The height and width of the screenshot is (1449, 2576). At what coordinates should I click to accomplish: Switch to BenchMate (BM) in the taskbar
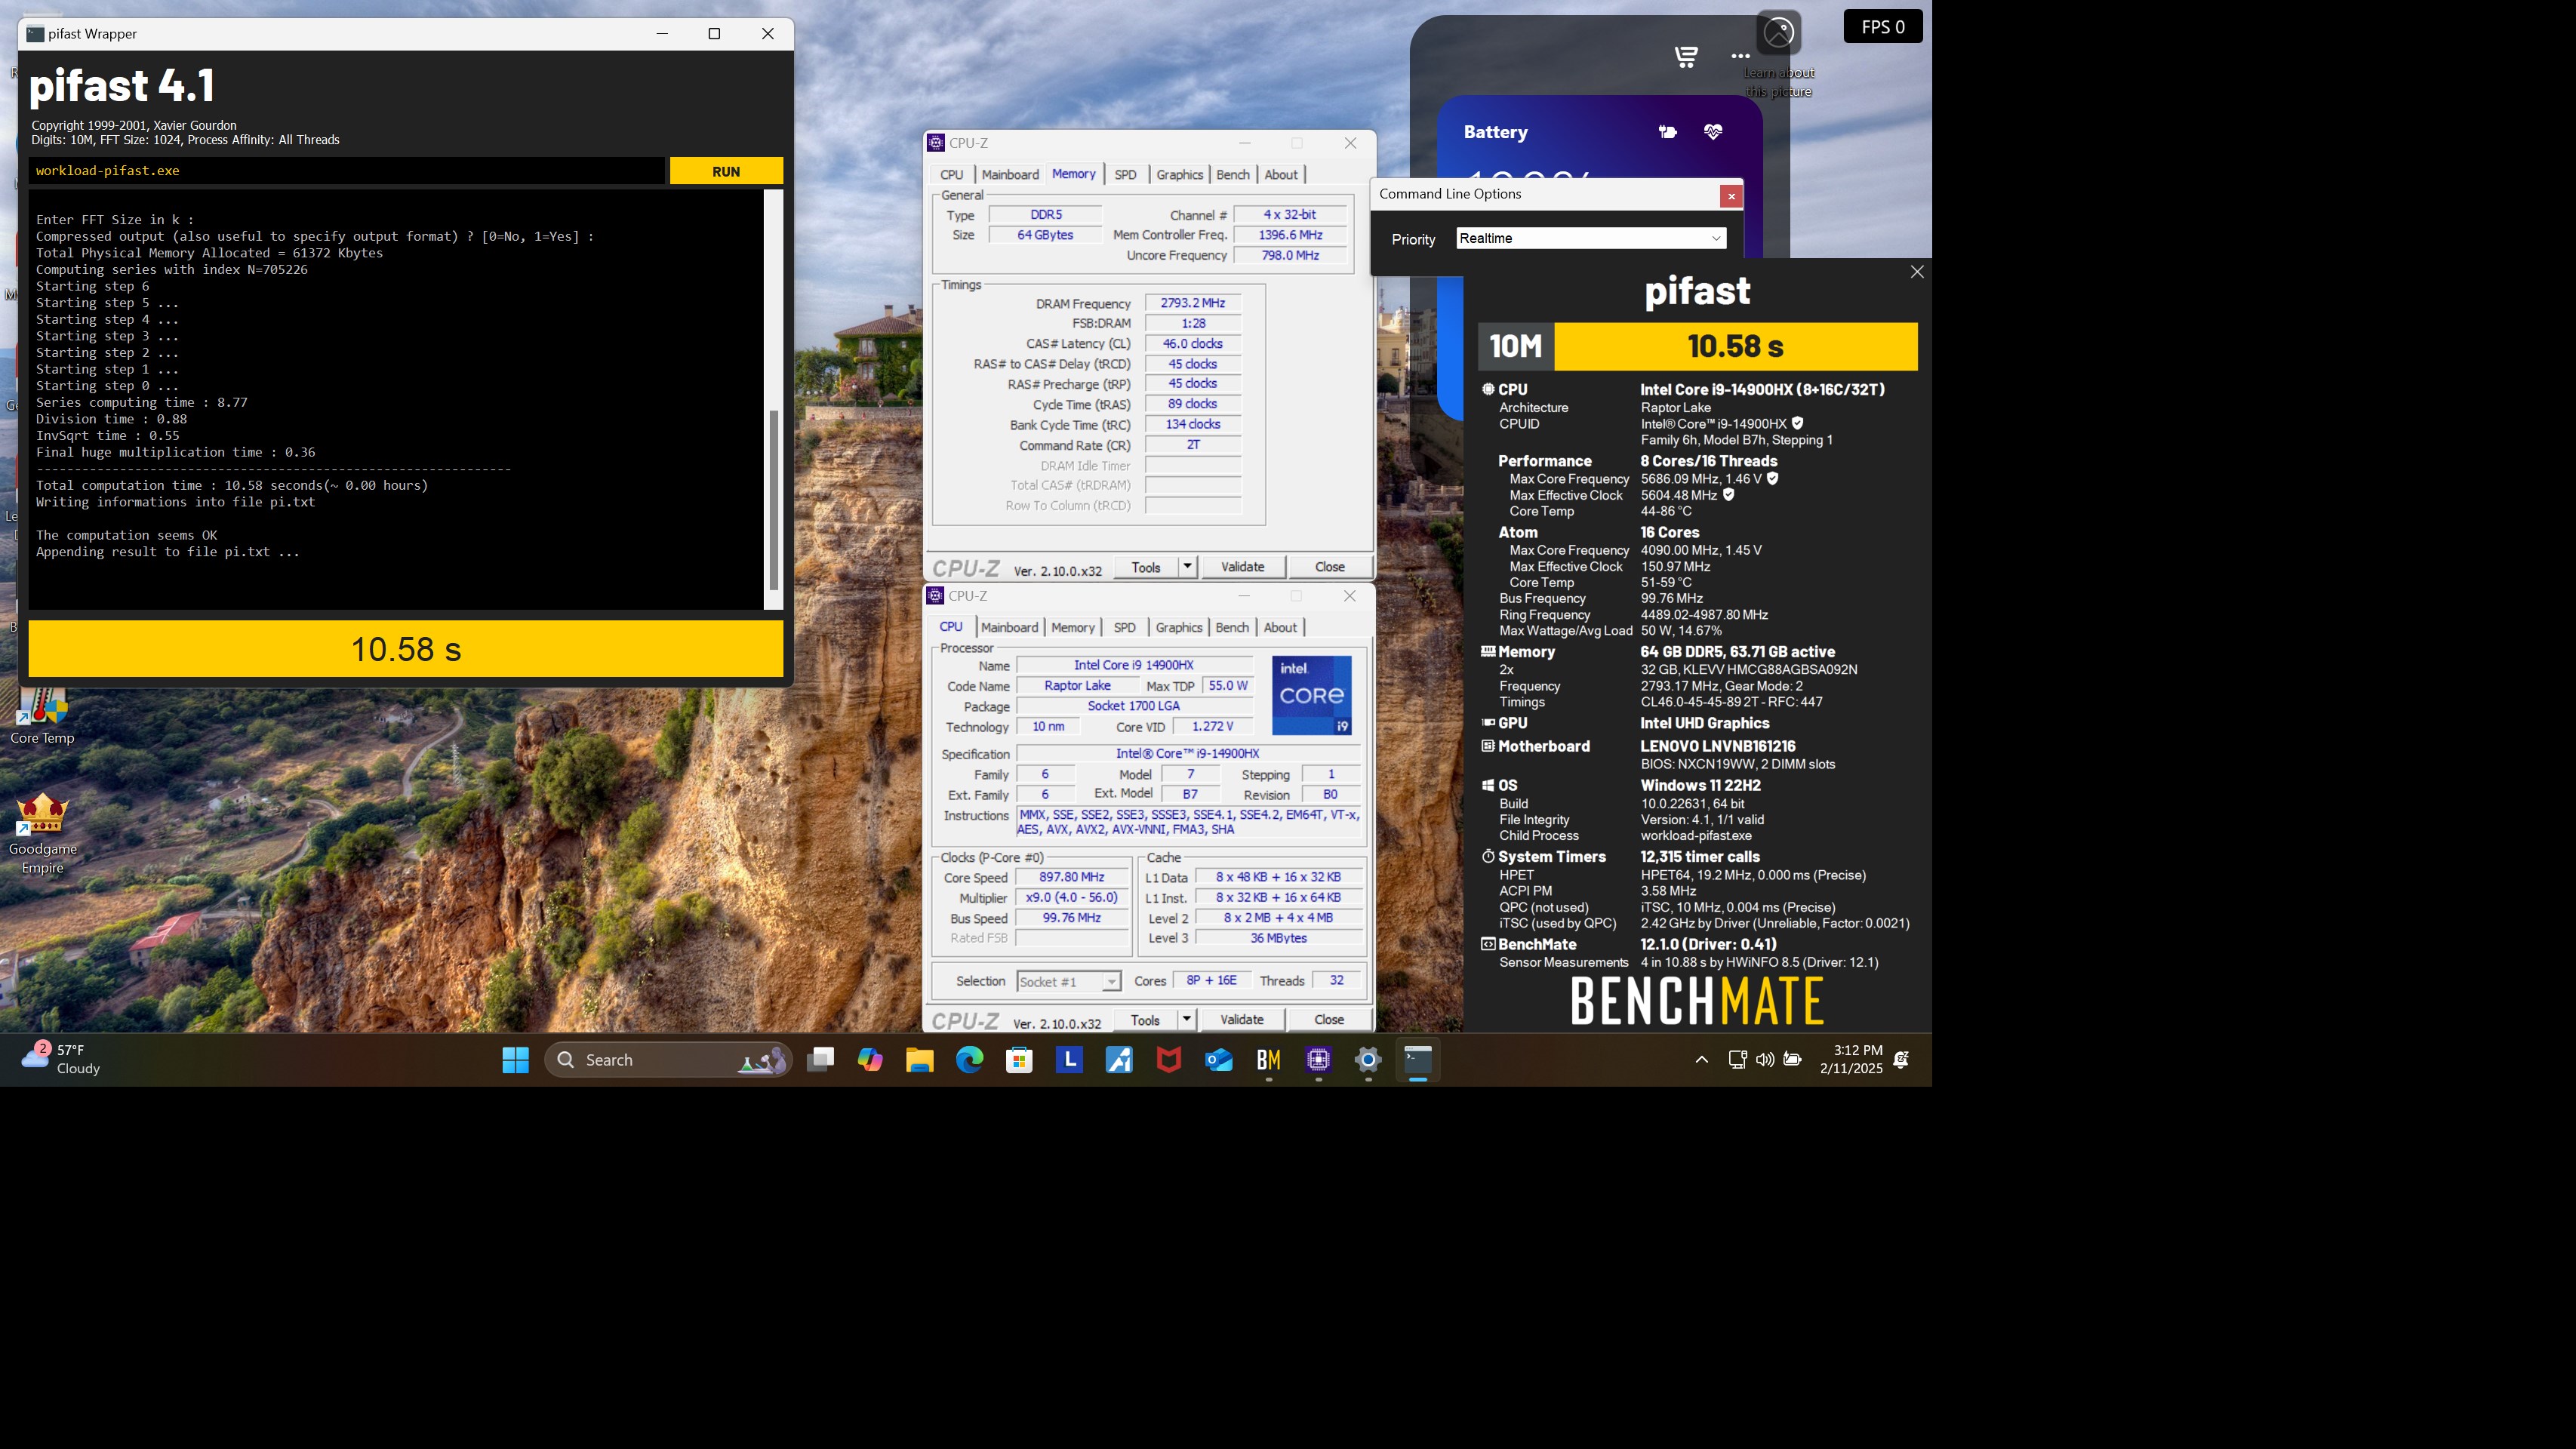(x=1268, y=1060)
